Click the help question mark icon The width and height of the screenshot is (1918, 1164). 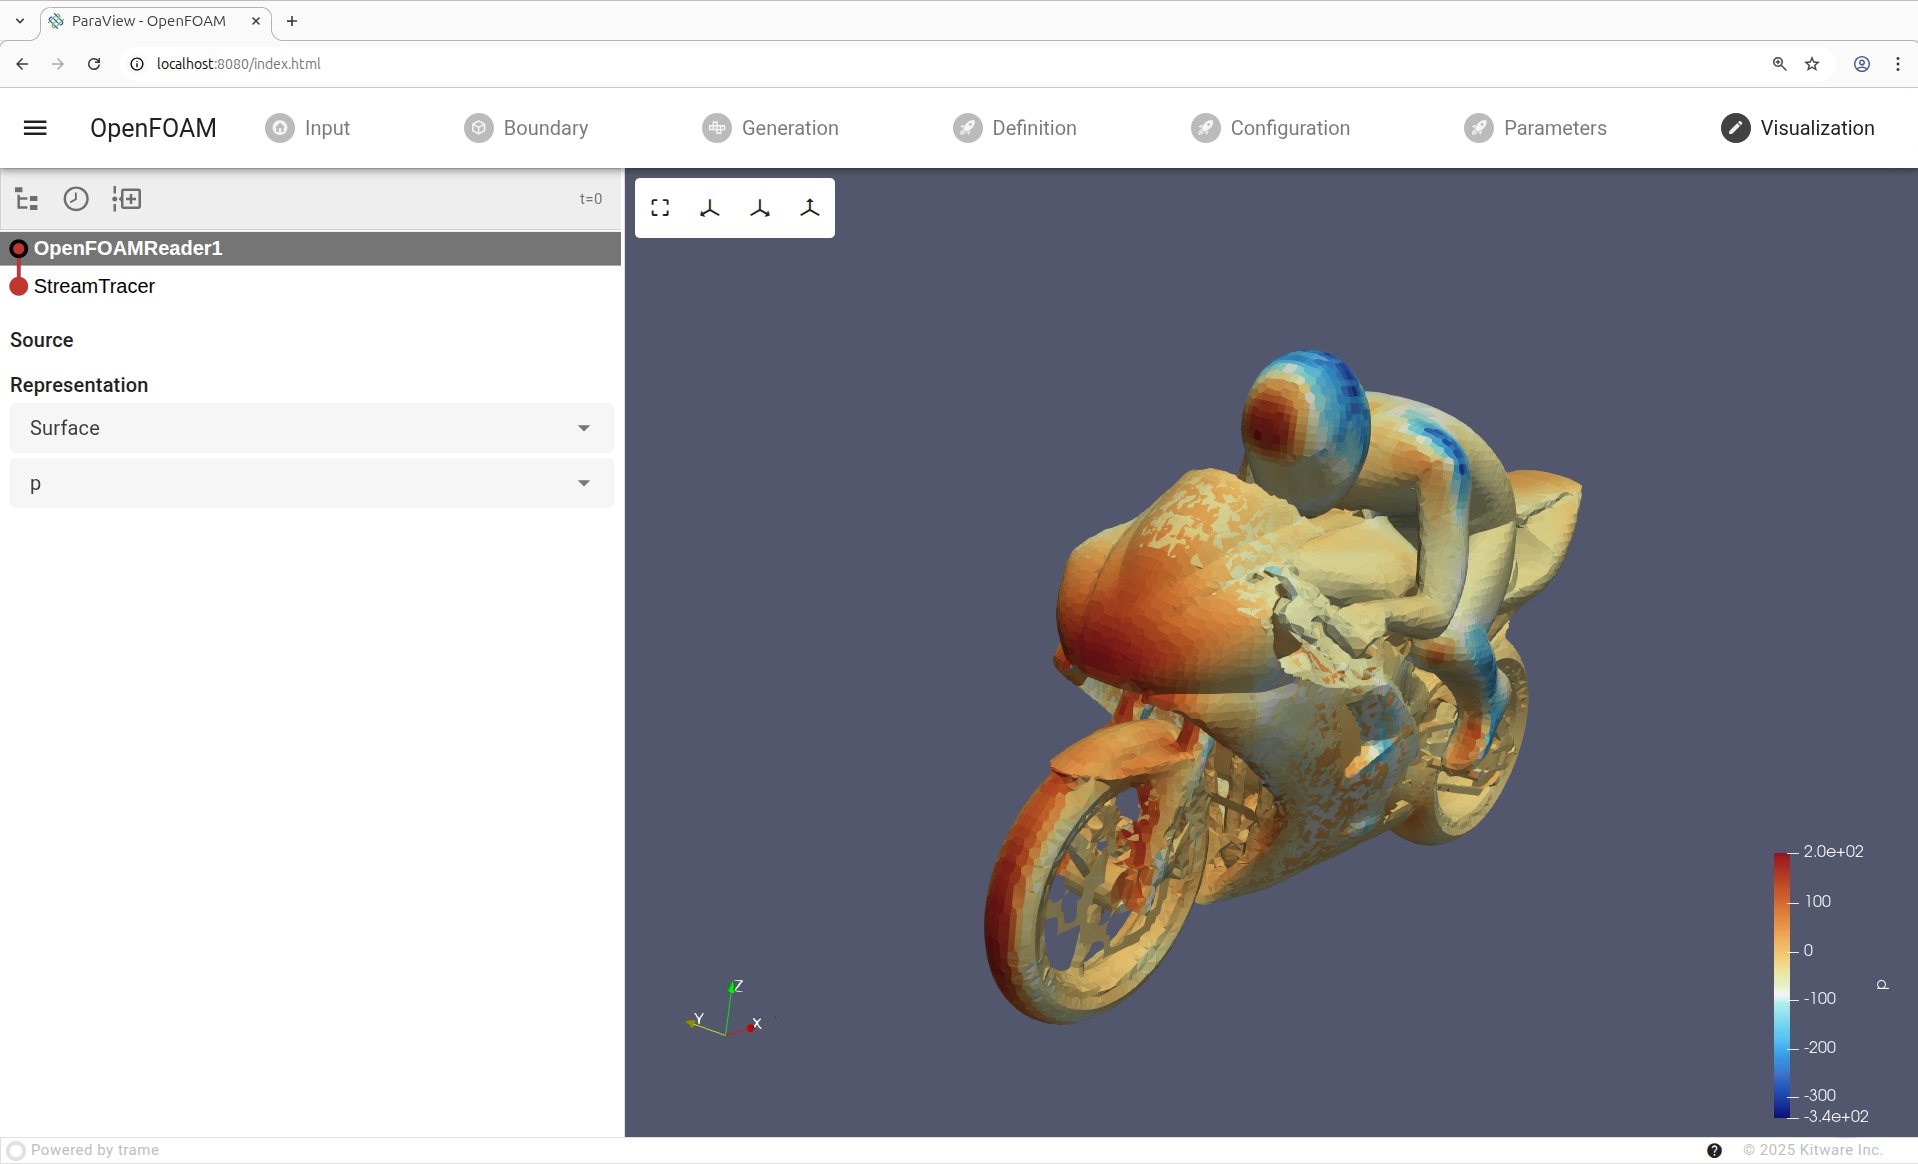(1714, 1150)
